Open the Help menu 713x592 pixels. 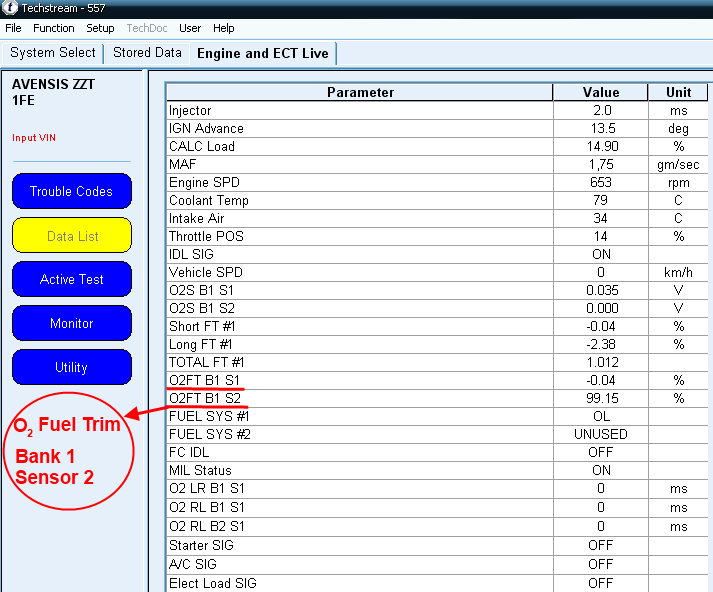coord(223,28)
